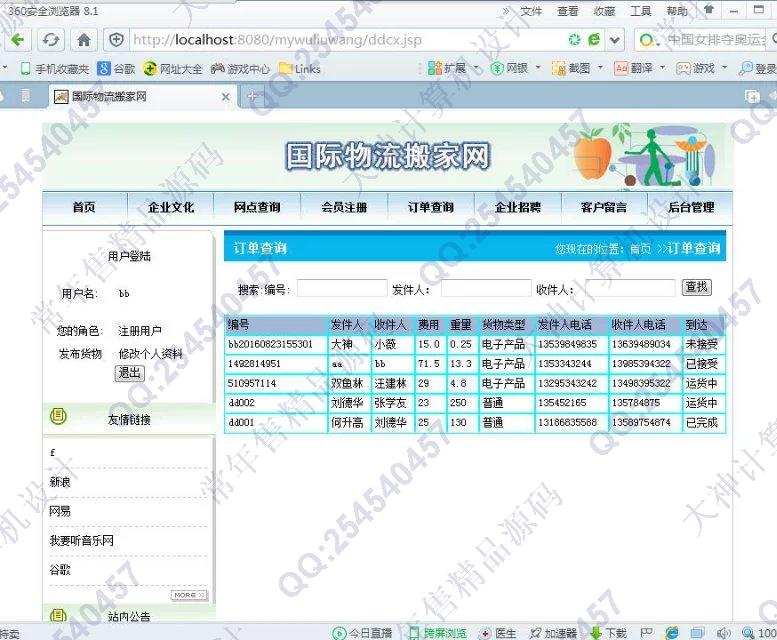
Task: Click the 发件人 search input field
Action: click(486, 288)
